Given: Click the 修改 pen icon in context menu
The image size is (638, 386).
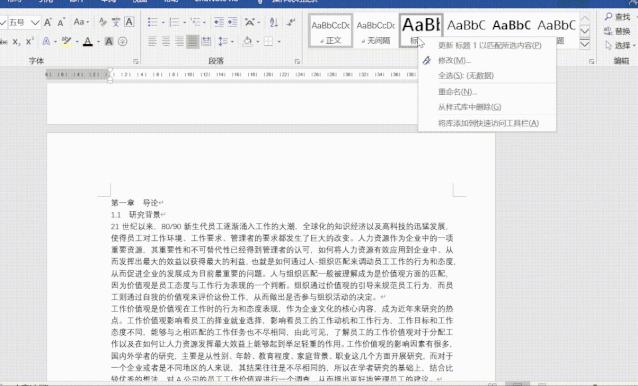Looking at the screenshot, I should pos(426,61).
